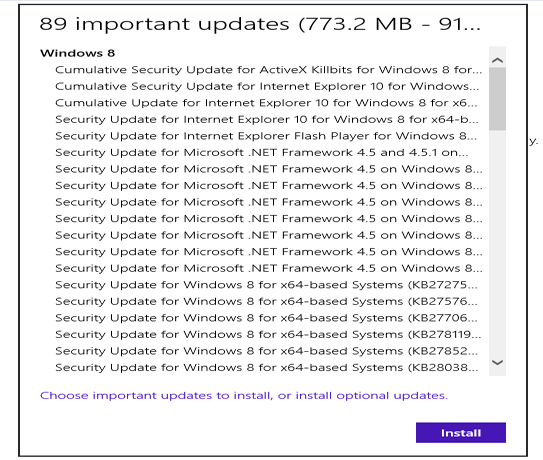Click the Install button

coord(461,433)
